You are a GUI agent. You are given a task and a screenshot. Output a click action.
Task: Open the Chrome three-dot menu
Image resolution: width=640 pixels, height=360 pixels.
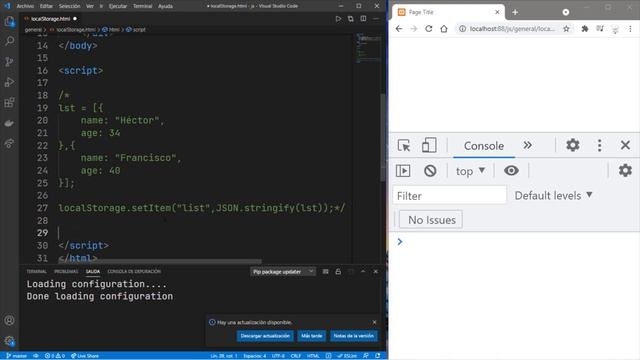pos(630,29)
